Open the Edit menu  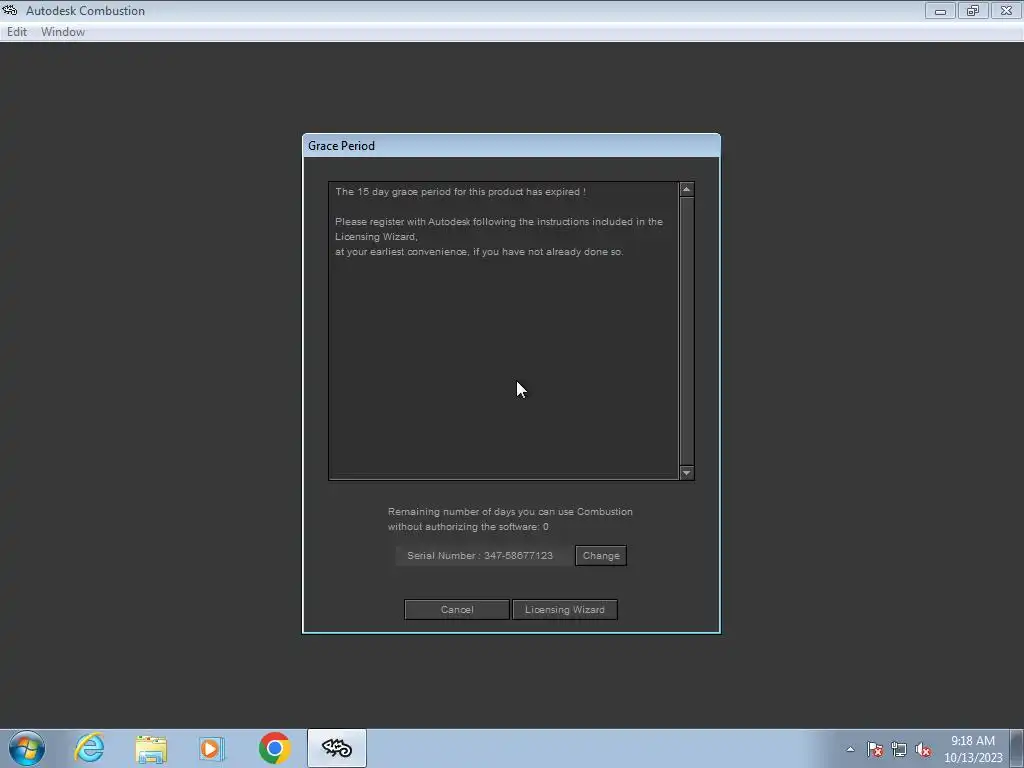[x=17, y=32]
